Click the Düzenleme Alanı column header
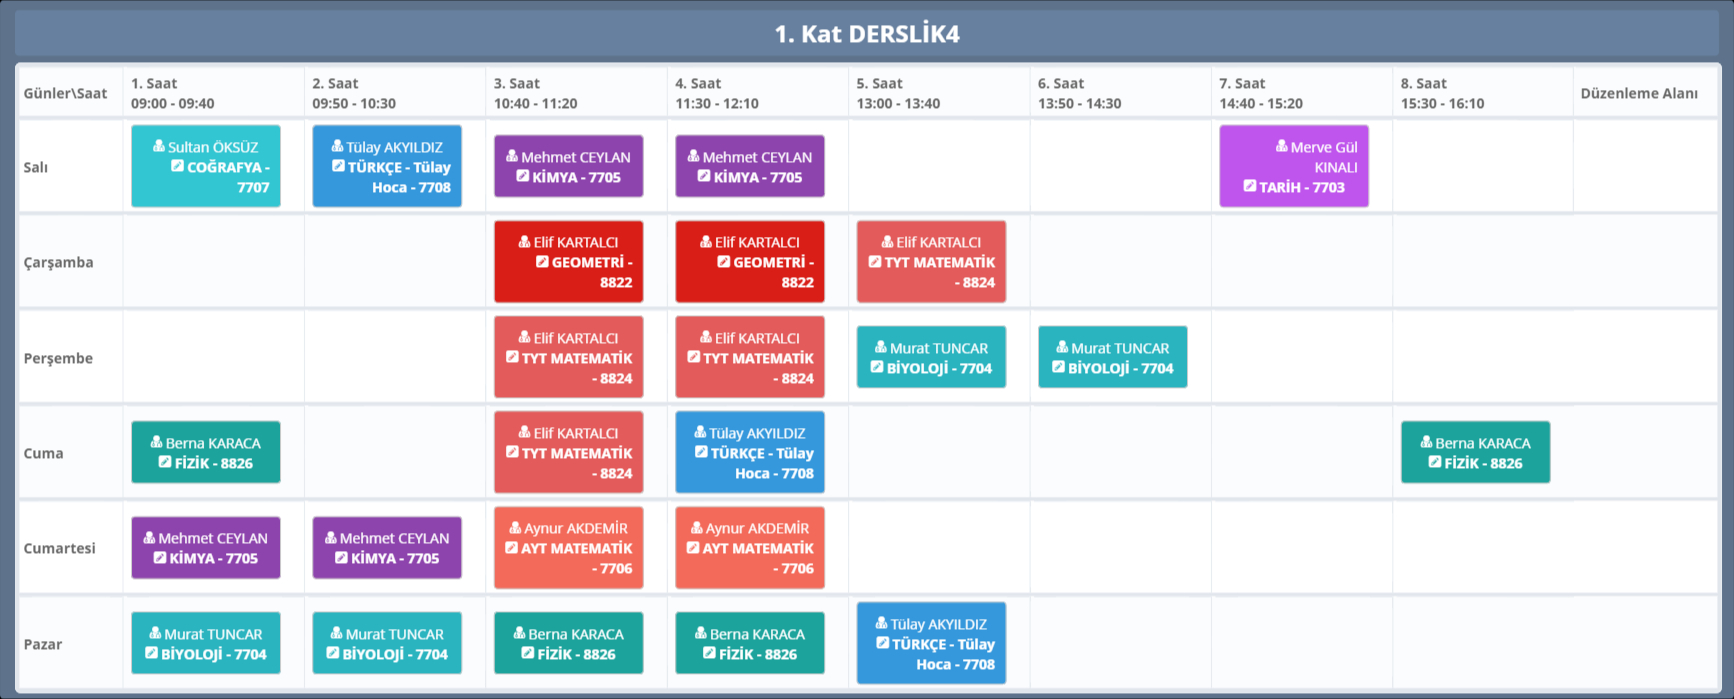The height and width of the screenshot is (699, 1734). tap(1638, 93)
